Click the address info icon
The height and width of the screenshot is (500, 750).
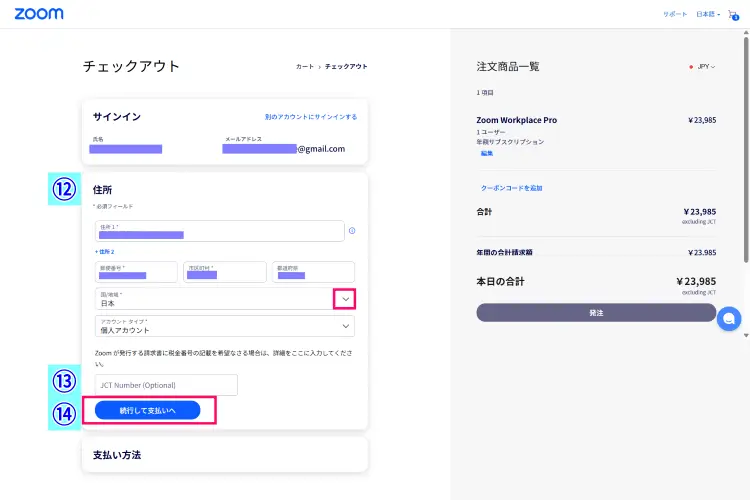pyautogui.click(x=352, y=231)
